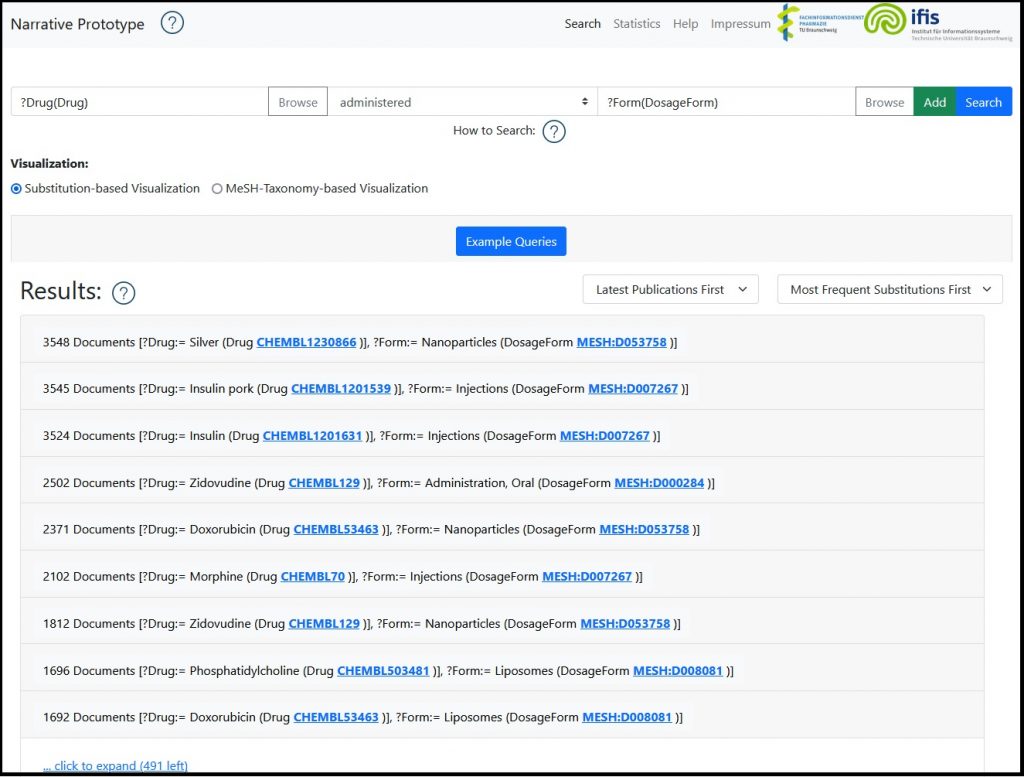
Task: Expand the remaining 491 results
Action: tap(115, 766)
